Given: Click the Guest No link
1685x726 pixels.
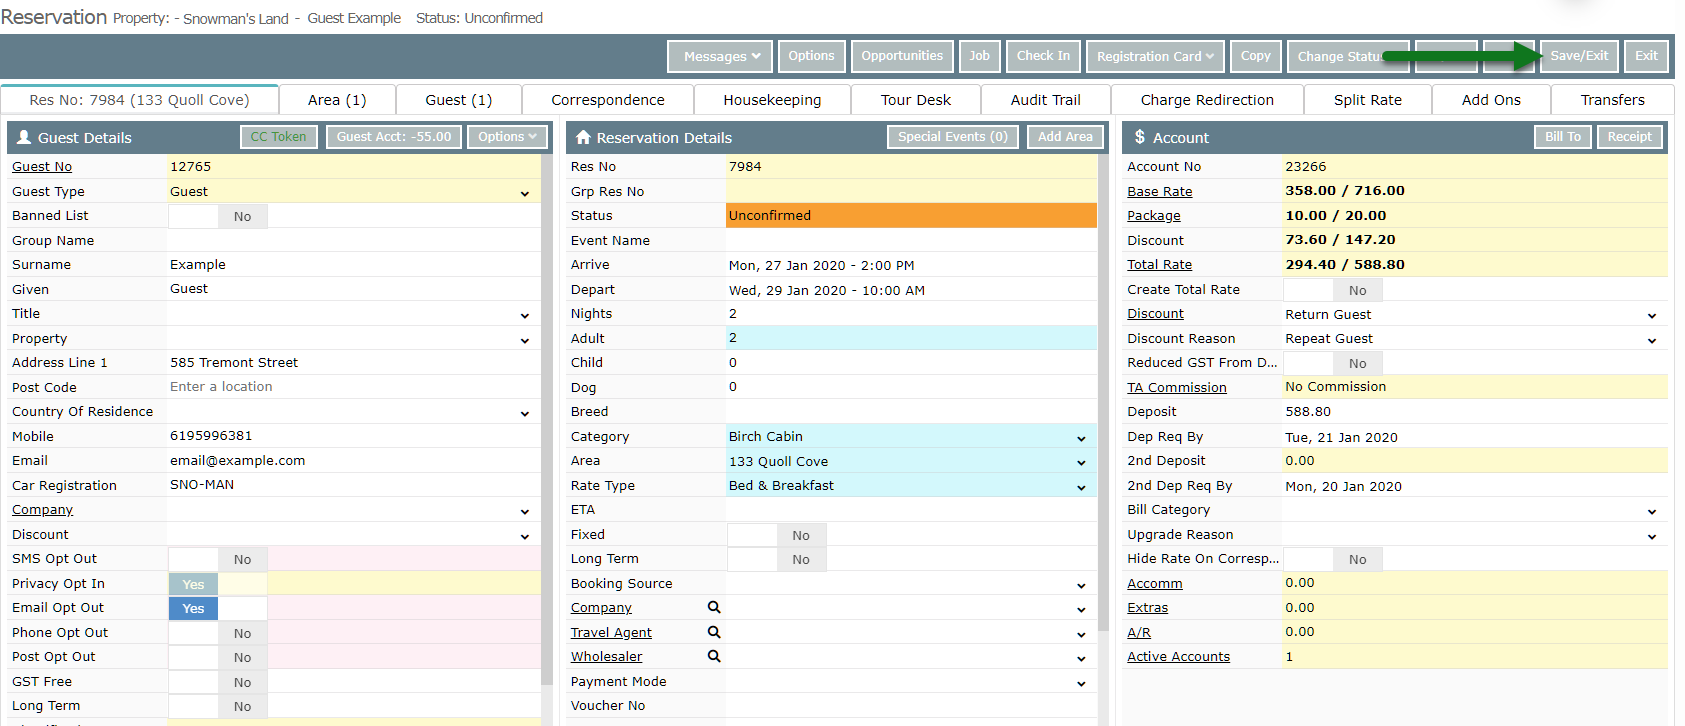Looking at the screenshot, I should 42,167.
